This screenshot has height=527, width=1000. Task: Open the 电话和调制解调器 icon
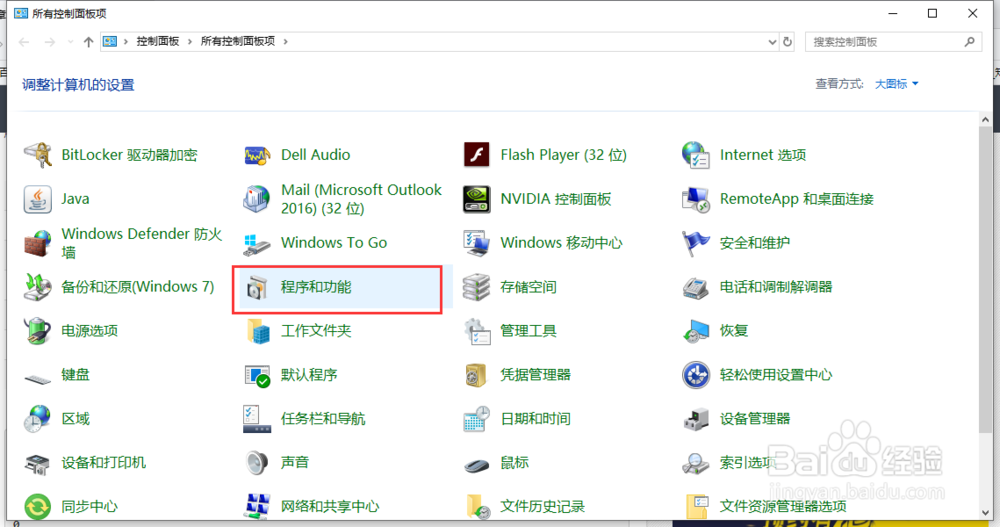click(x=696, y=287)
